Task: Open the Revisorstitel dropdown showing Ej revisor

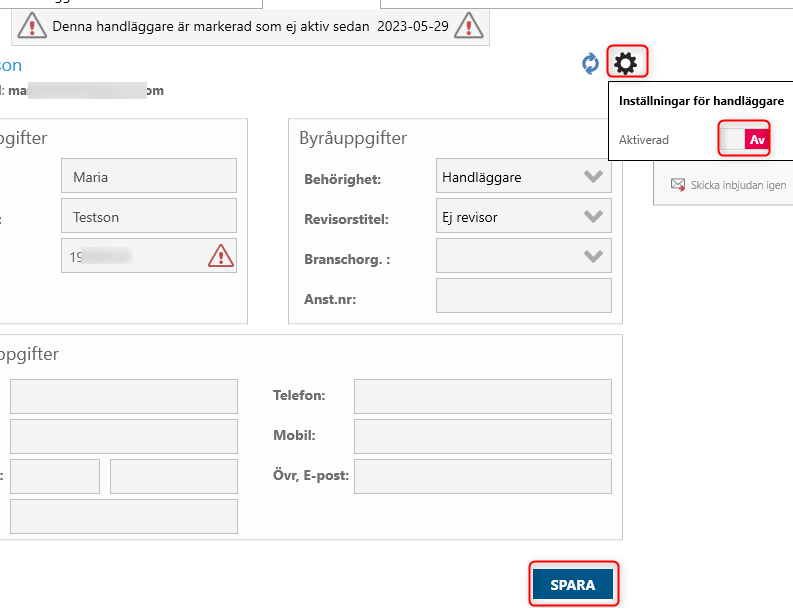Action: (523, 216)
